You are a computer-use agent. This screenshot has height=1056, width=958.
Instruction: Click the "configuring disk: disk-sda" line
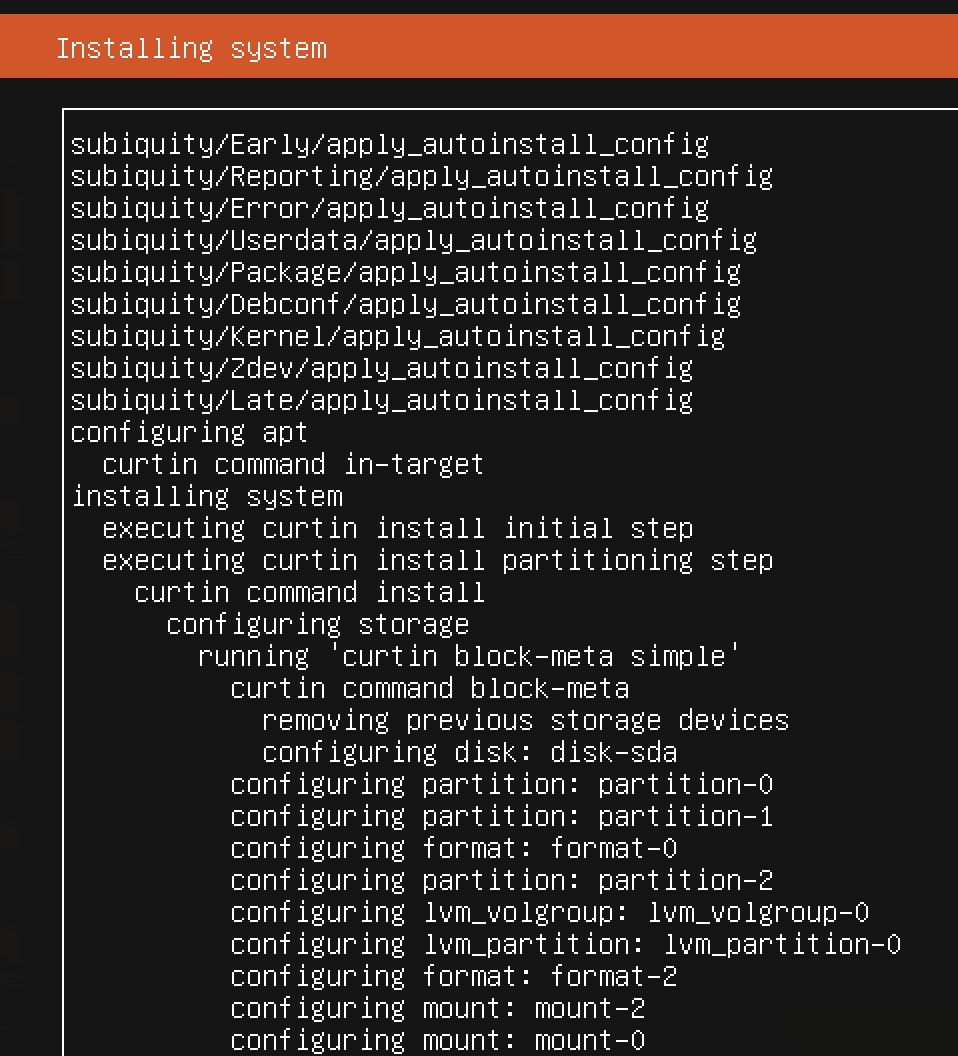pyautogui.click(x=469, y=752)
